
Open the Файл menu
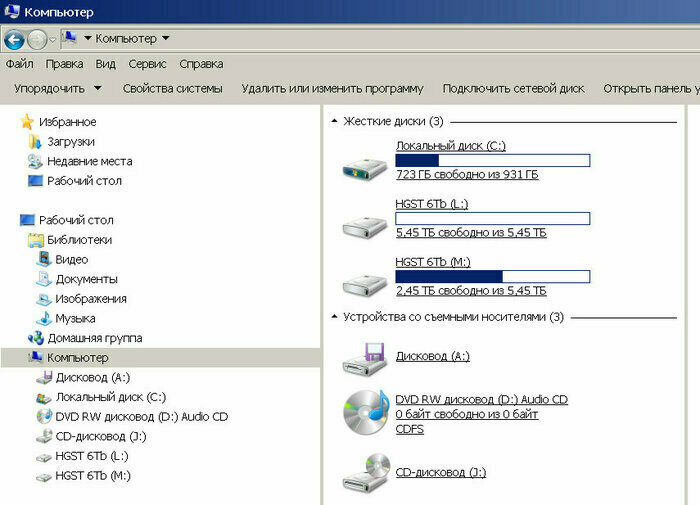pos(20,64)
